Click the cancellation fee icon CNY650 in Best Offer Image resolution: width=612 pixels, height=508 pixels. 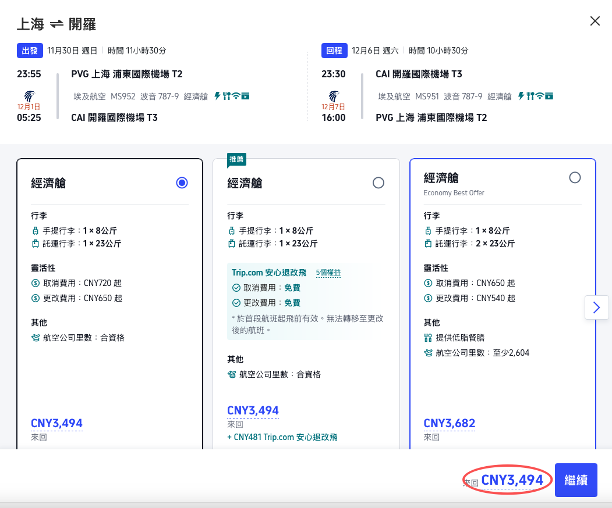point(428,283)
